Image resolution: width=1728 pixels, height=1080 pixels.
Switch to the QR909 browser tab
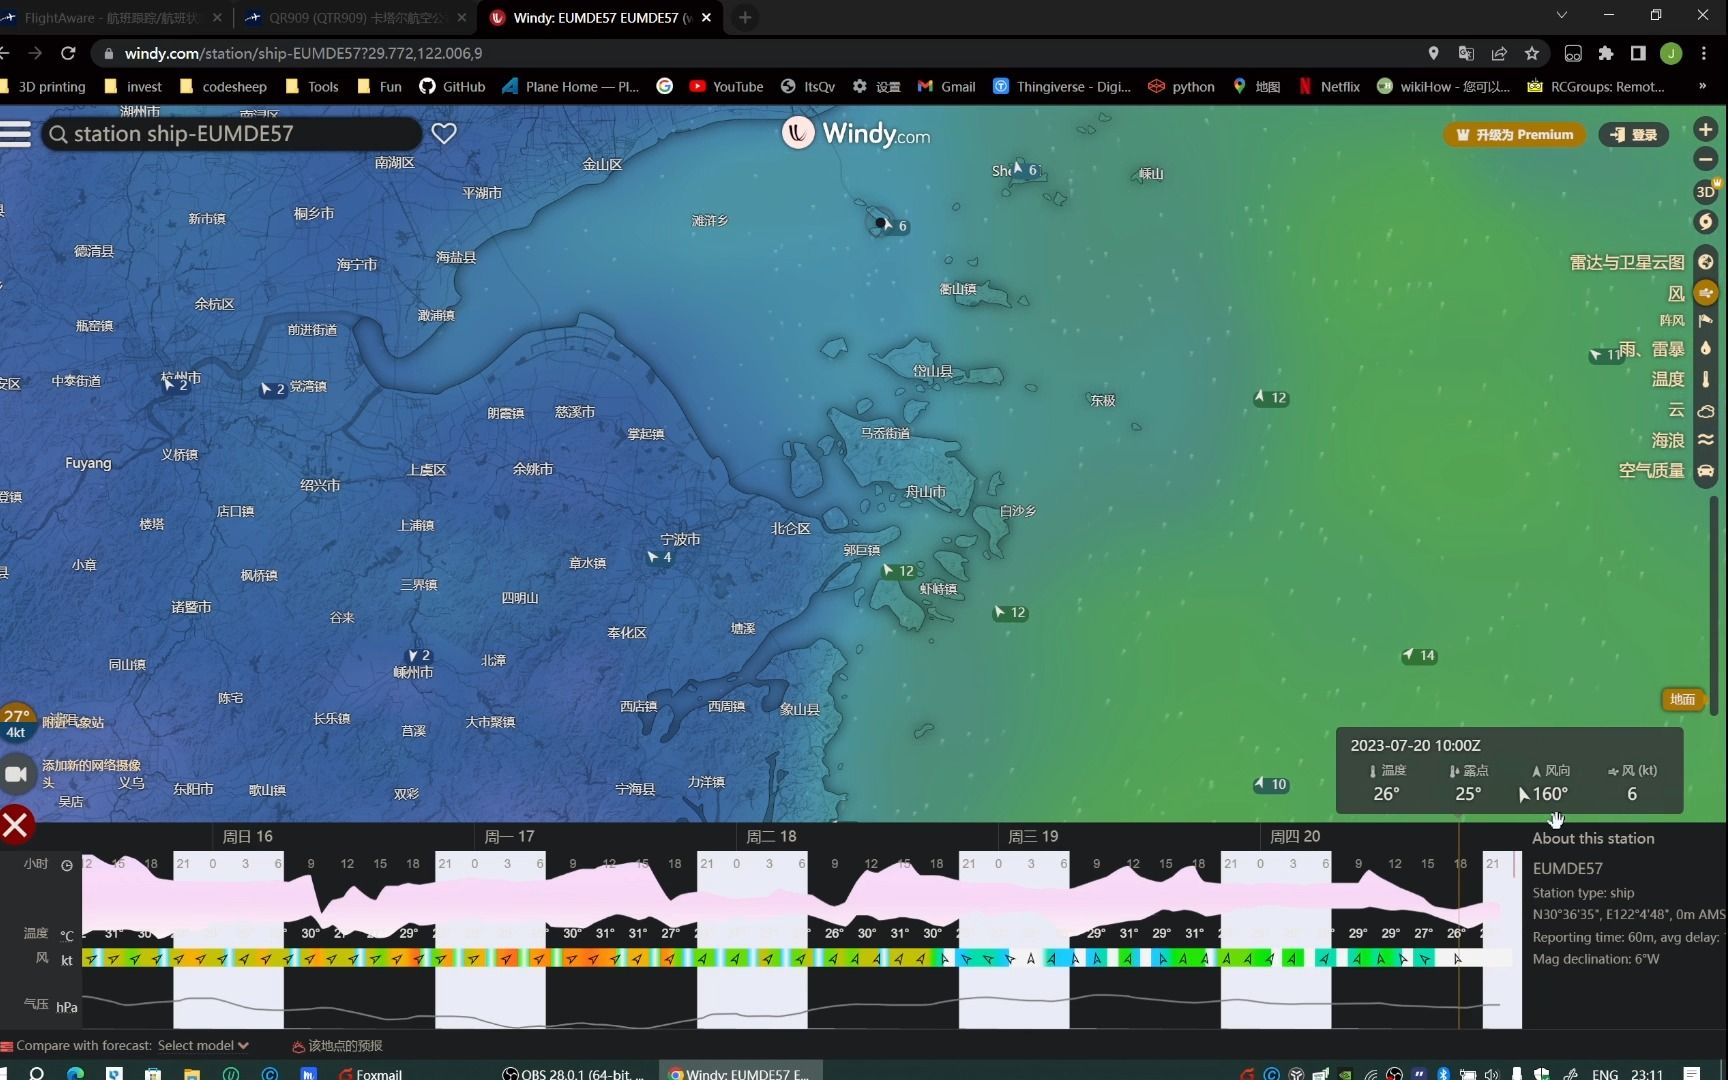(x=356, y=18)
